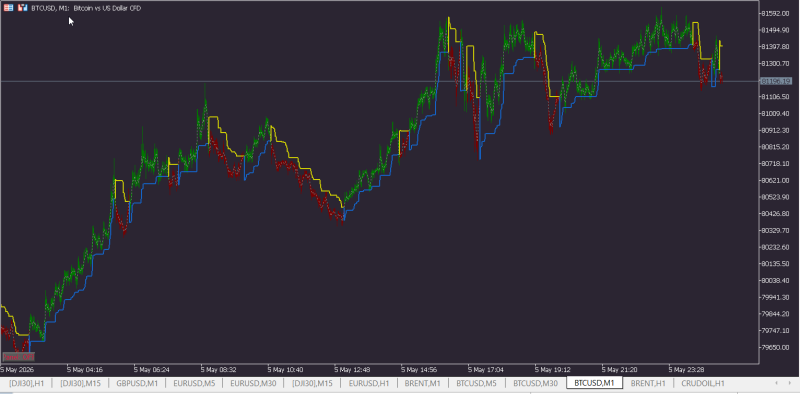Switch to the [DJI30],H1 chart tab
Viewport: 800px width, 394px height.
pos(27,383)
